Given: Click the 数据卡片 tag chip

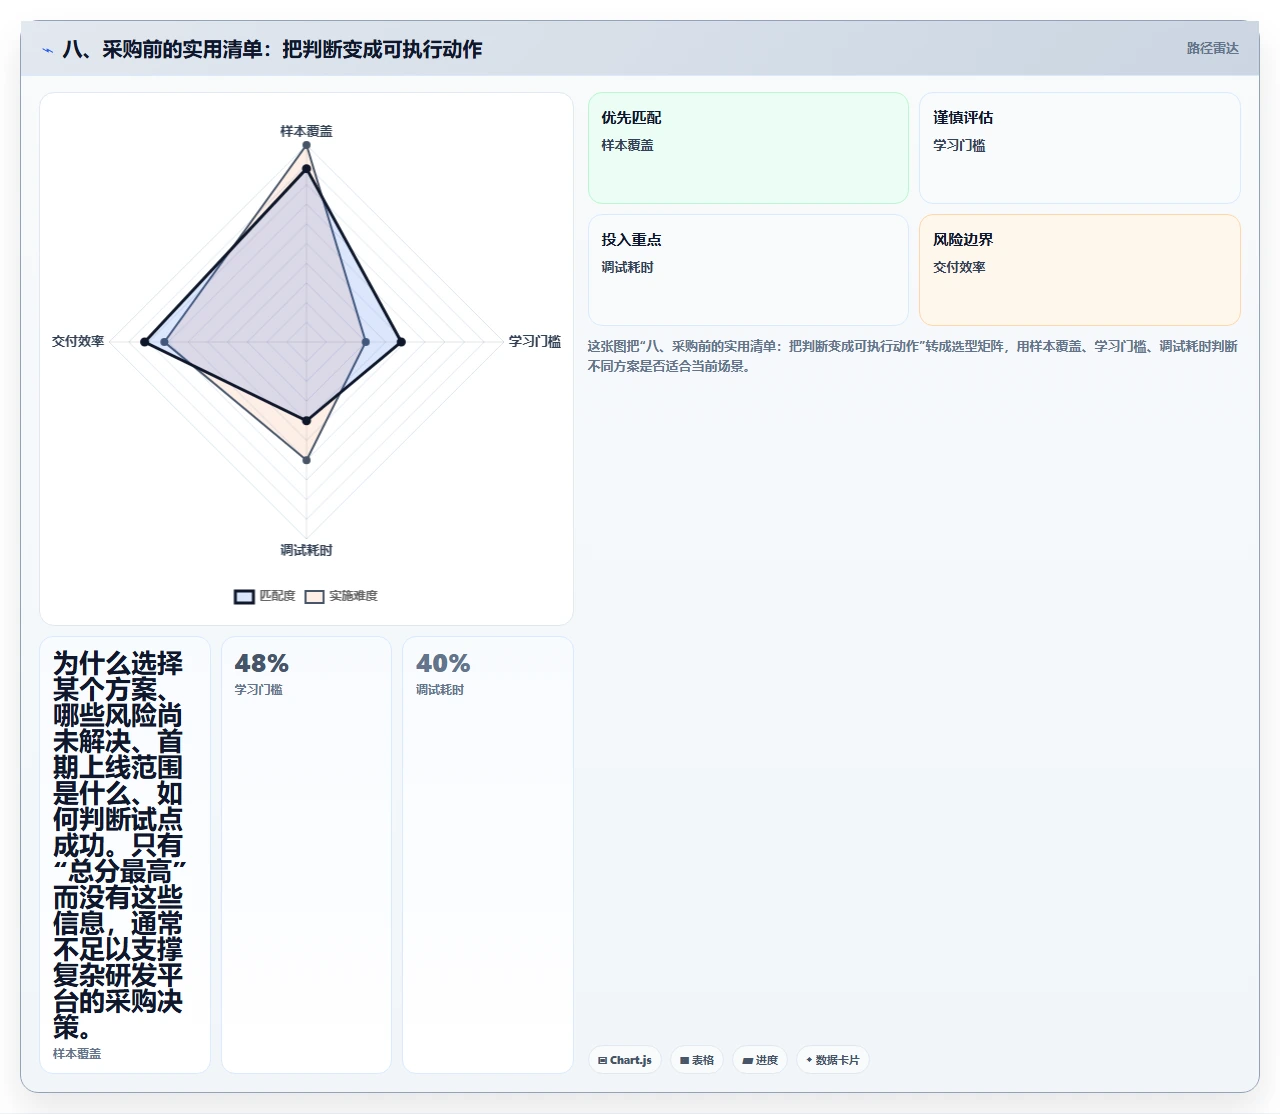Looking at the screenshot, I should click(833, 1060).
